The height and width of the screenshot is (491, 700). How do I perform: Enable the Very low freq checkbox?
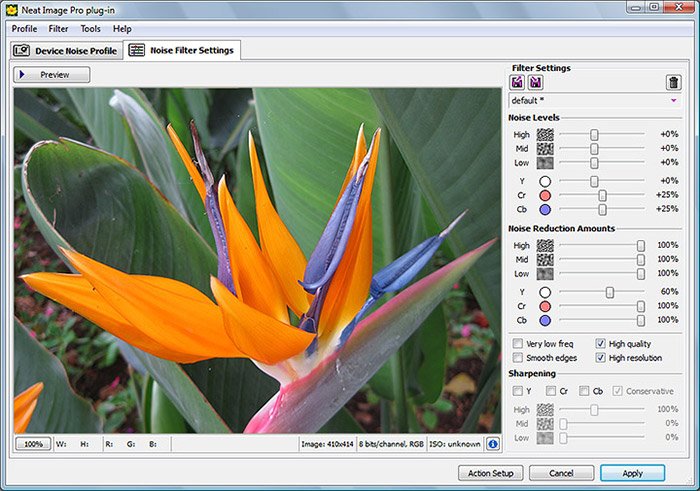(517, 343)
